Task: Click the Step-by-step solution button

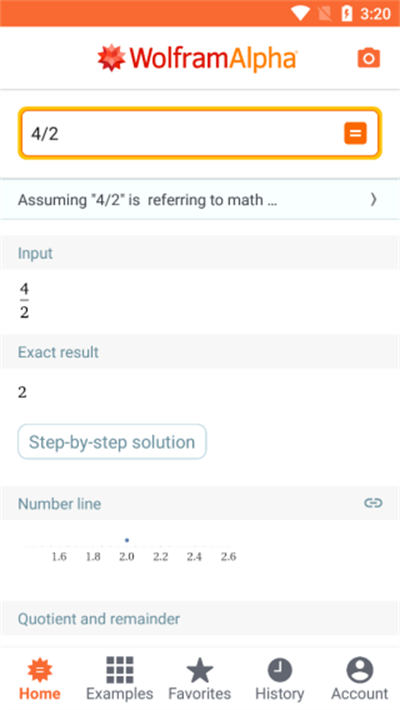Action: tap(112, 441)
